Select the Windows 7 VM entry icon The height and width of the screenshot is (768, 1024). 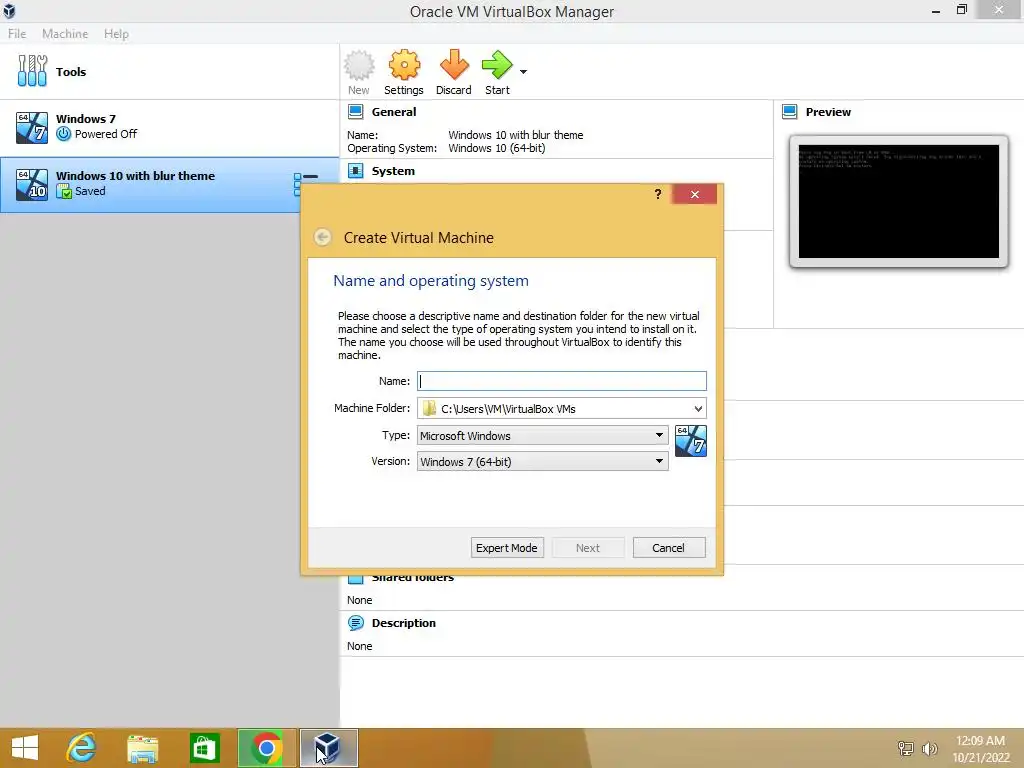point(32,127)
